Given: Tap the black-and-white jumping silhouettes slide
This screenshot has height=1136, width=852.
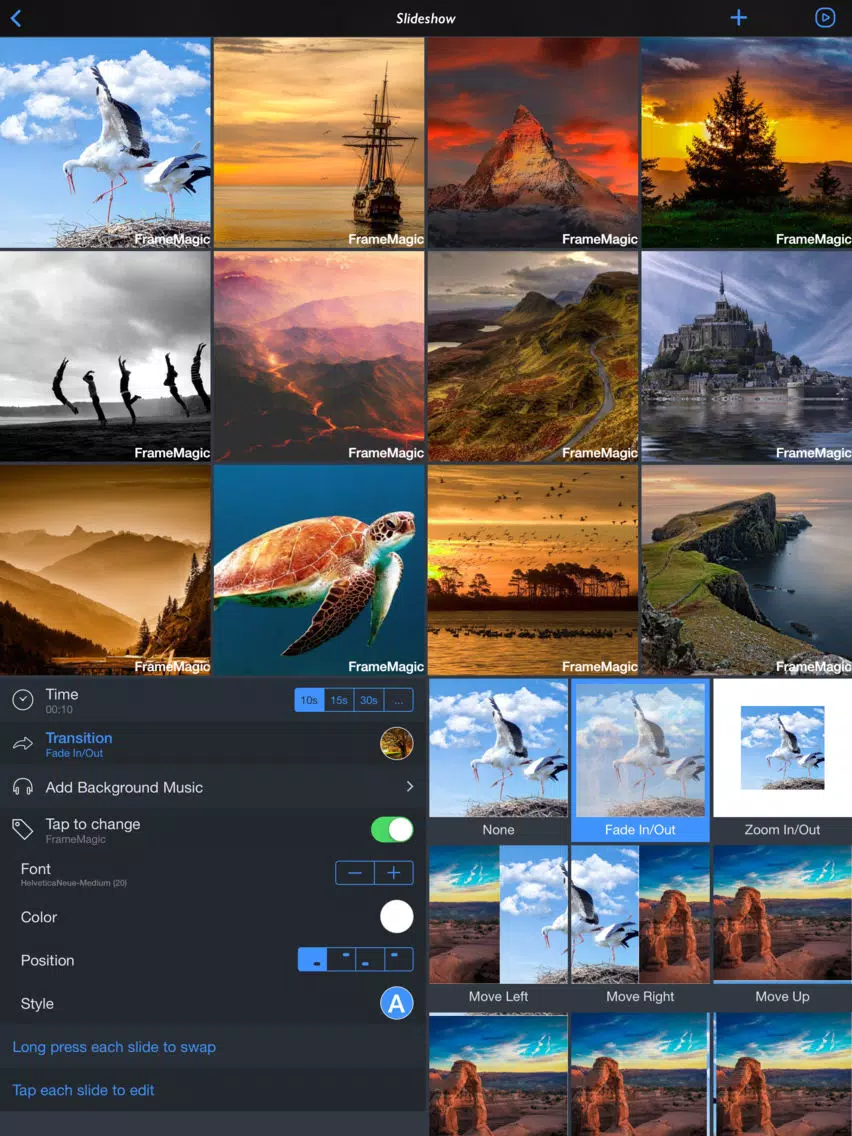Looking at the screenshot, I should pos(105,356).
